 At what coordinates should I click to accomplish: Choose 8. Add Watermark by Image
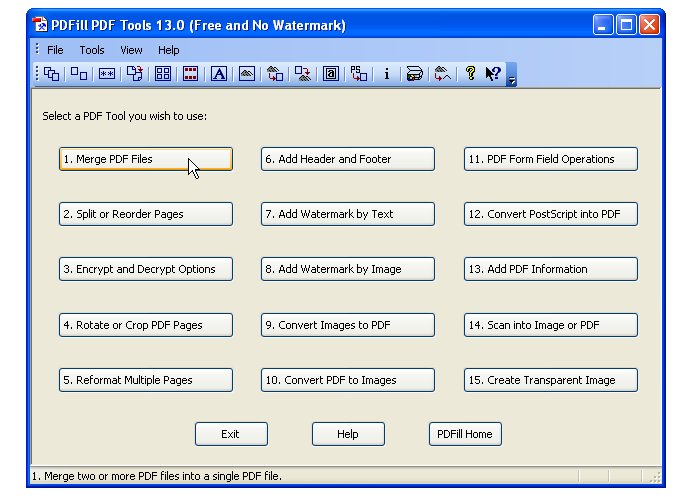coord(348,269)
